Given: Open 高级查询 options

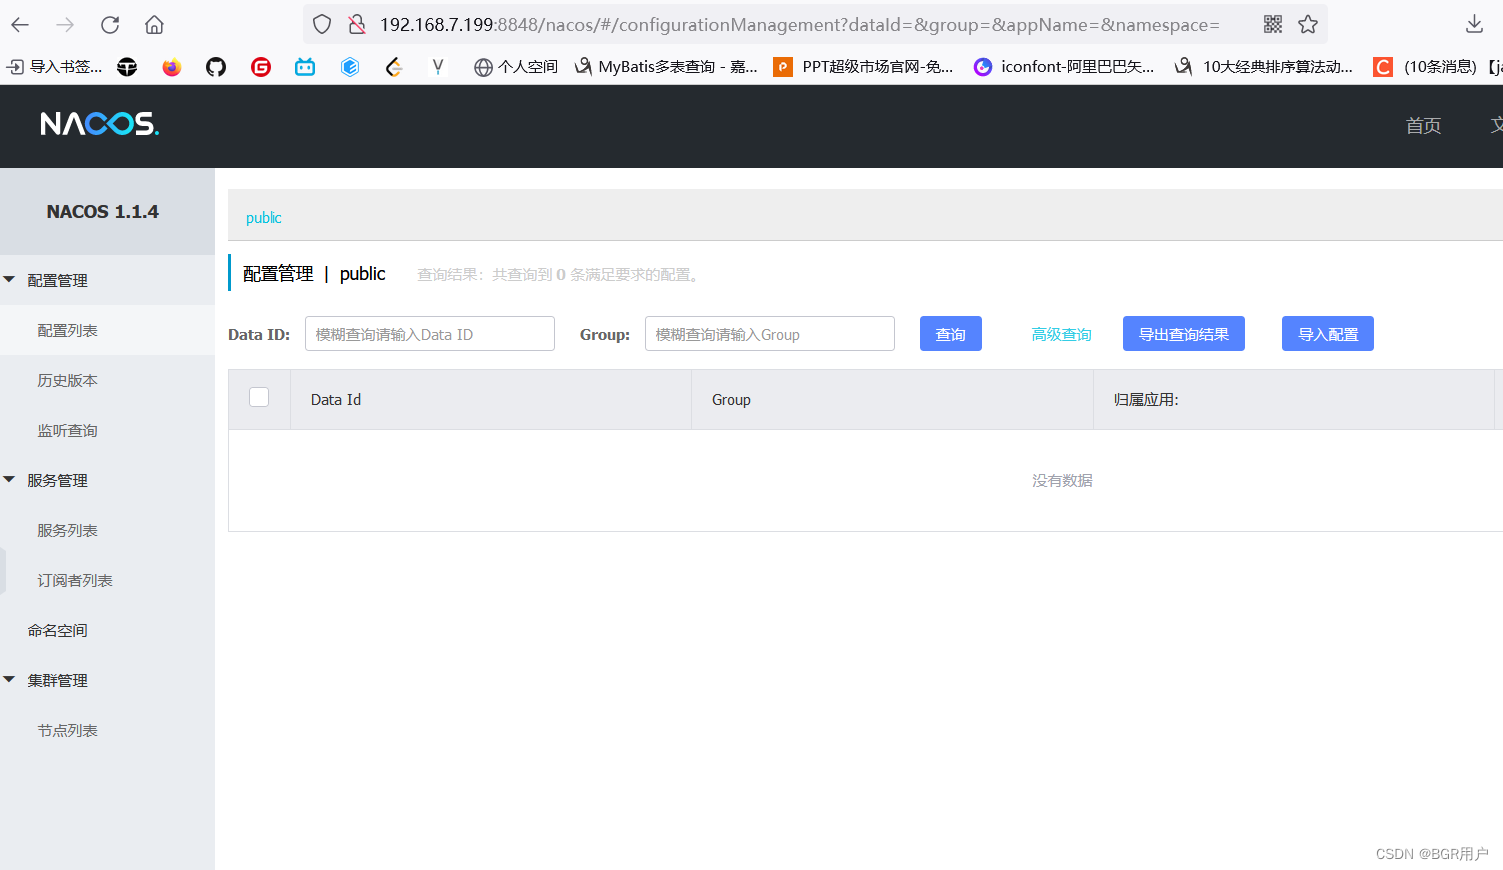Looking at the screenshot, I should 1061,333.
